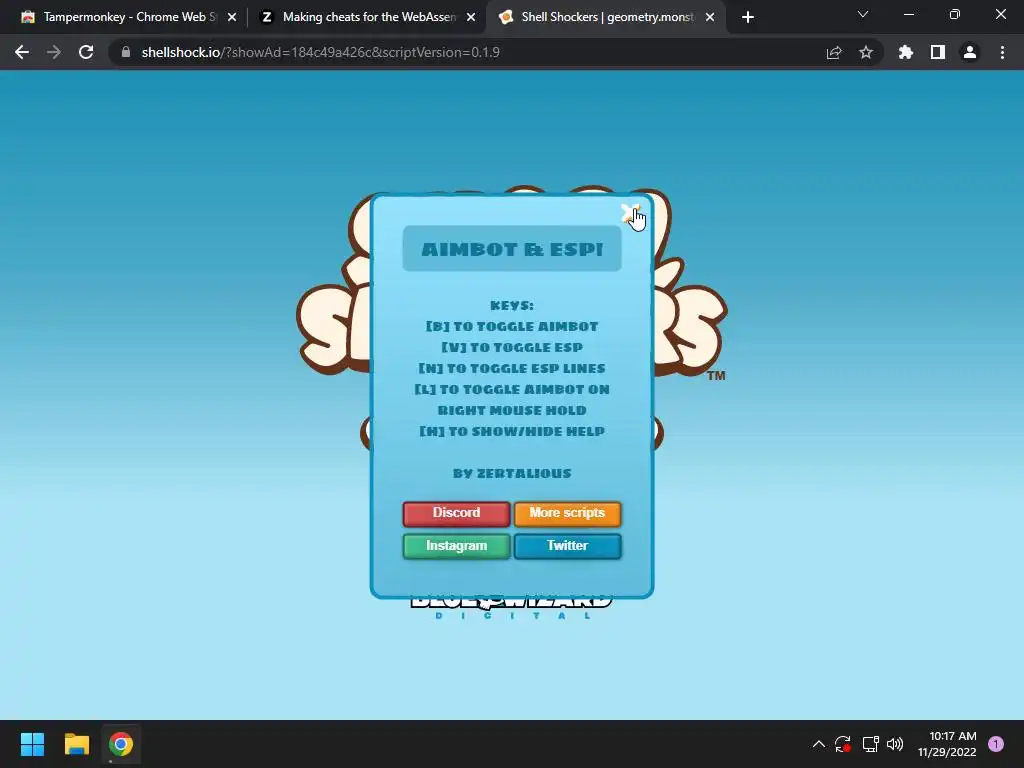Open the Instagram button
Screen dimensions: 1024x768
click(456, 546)
